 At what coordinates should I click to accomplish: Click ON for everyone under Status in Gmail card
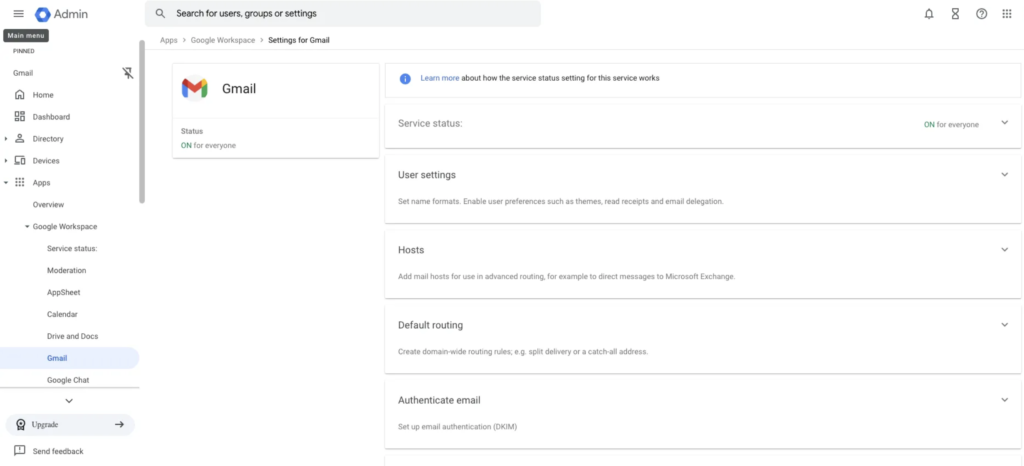[208, 146]
